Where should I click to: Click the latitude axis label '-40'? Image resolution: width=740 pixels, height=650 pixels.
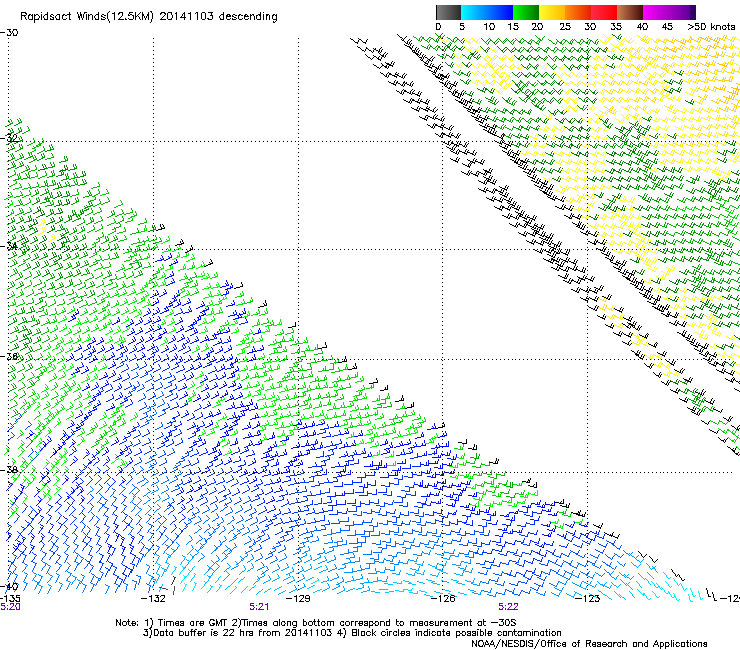point(9,586)
